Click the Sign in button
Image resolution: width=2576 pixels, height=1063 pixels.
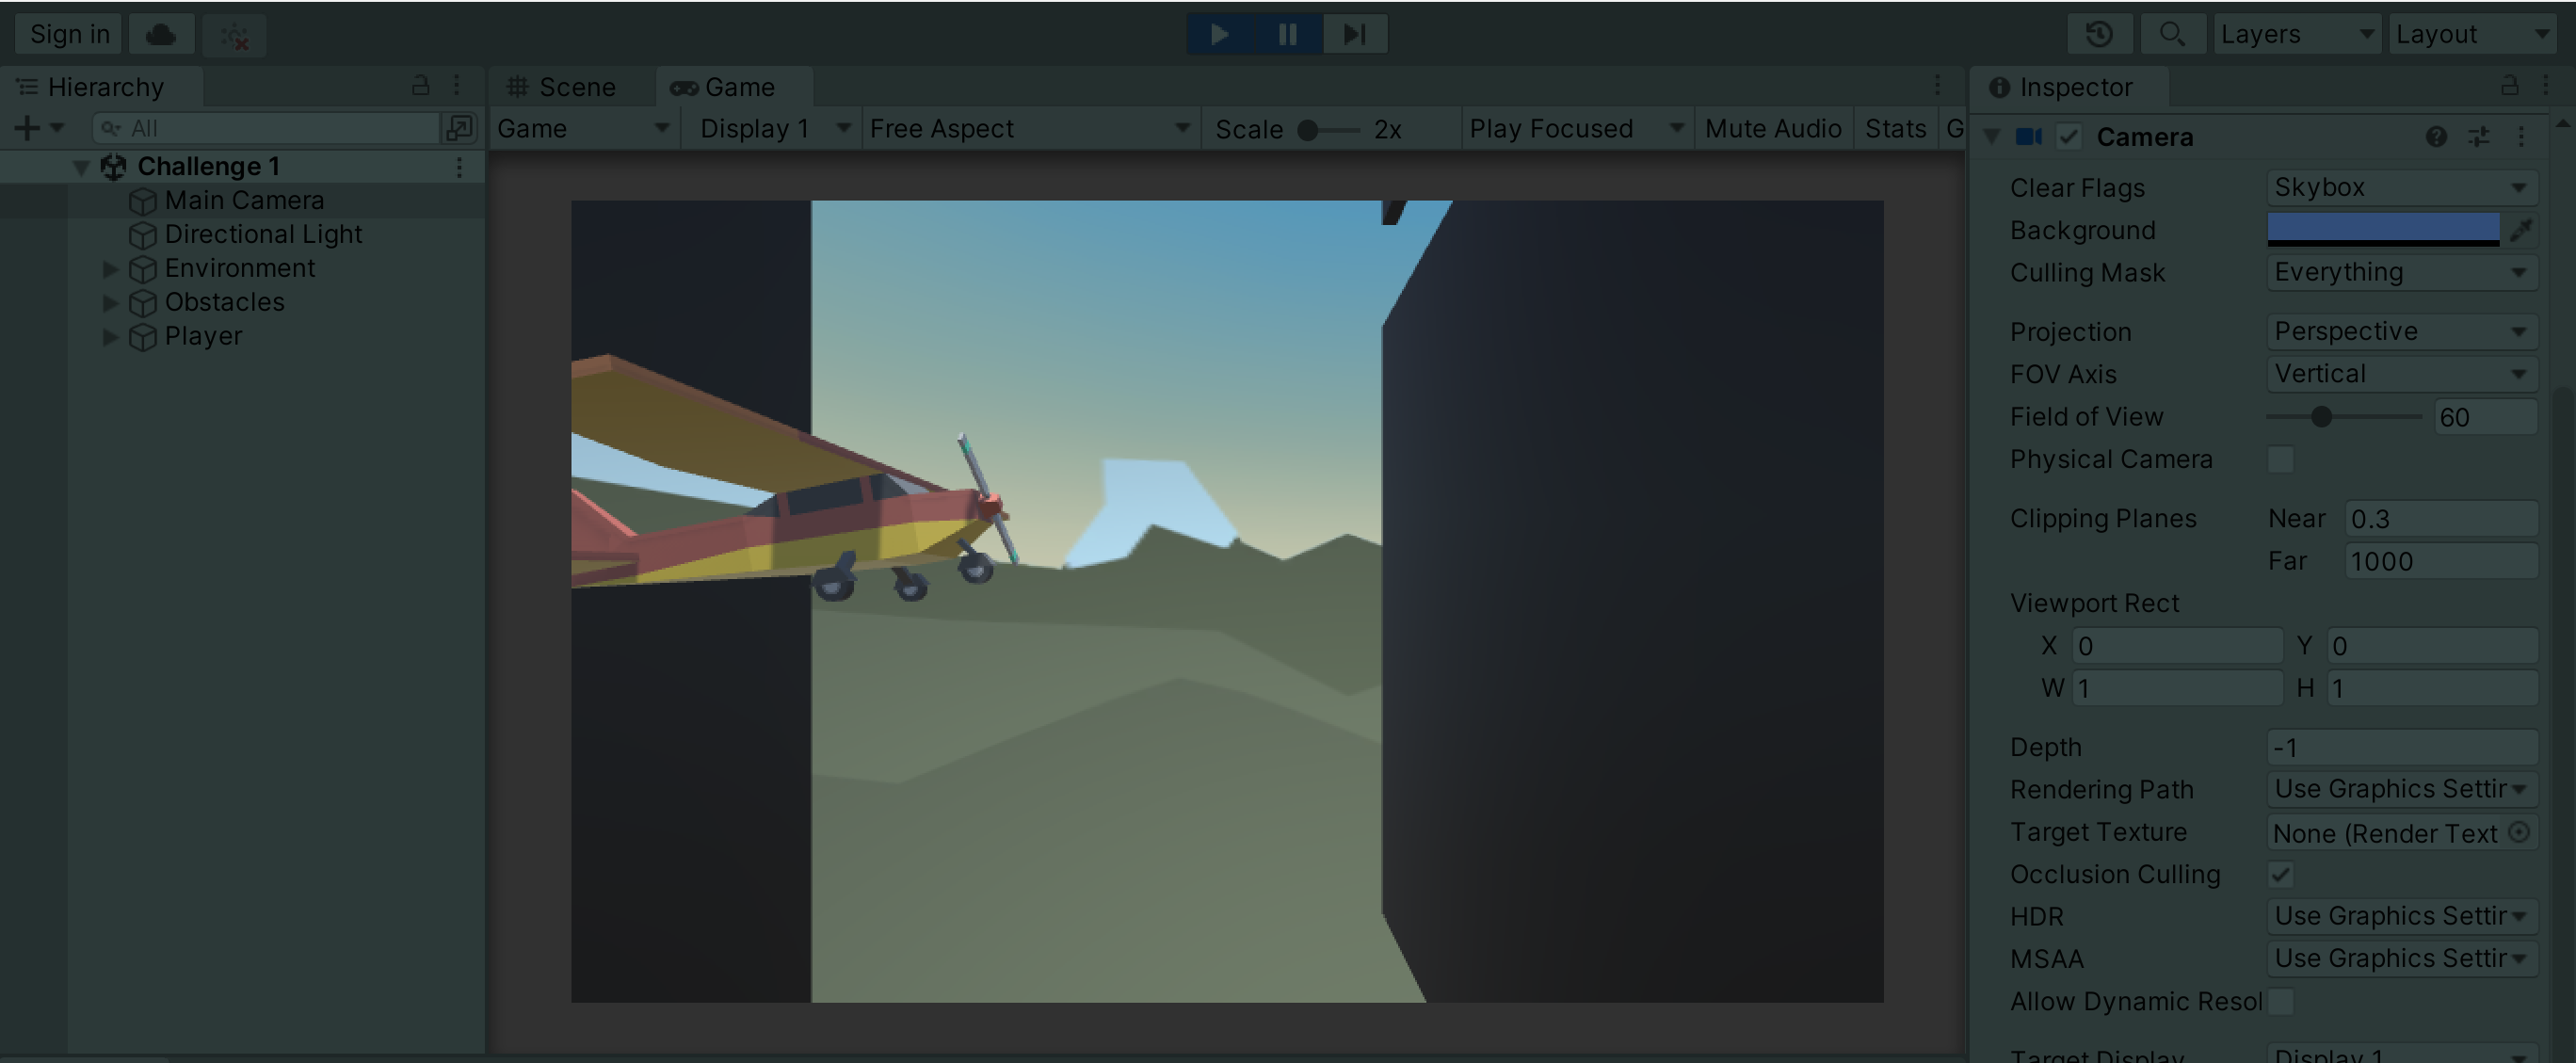(x=69, y=34)
